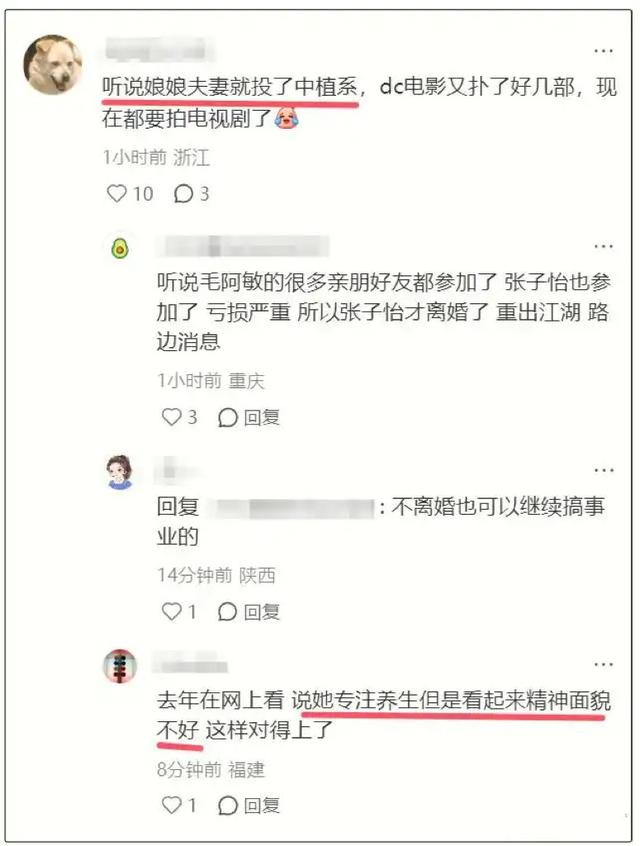The height and width of the screenshot is (846, 640).
Task: Tap the comment text starting 听说毛阿敏
Action: pos(383,311)
